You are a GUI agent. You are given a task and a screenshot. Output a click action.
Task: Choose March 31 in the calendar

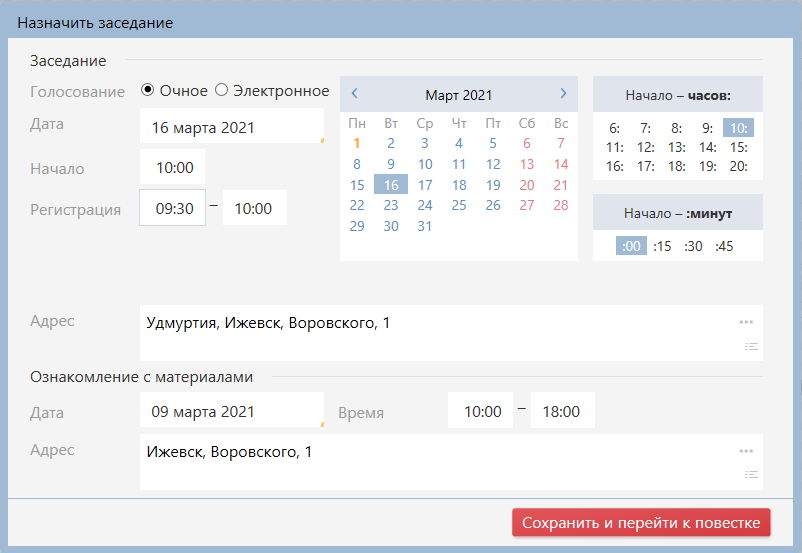coord(425,227)
